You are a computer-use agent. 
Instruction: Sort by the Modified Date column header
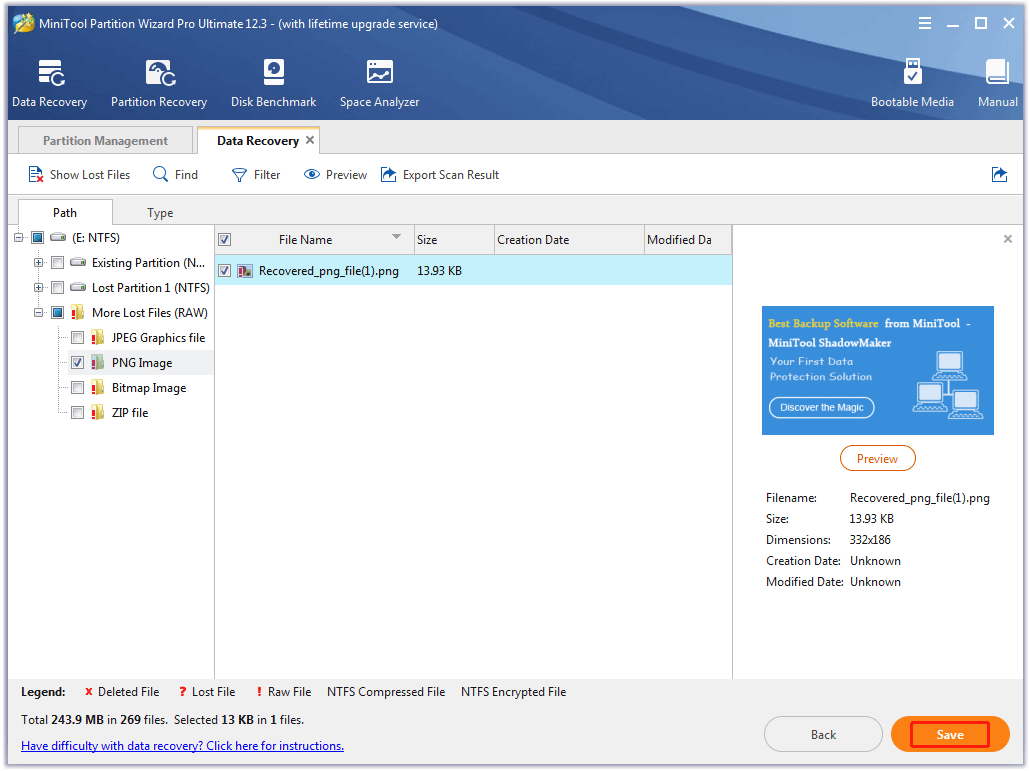tap(687, 240)
